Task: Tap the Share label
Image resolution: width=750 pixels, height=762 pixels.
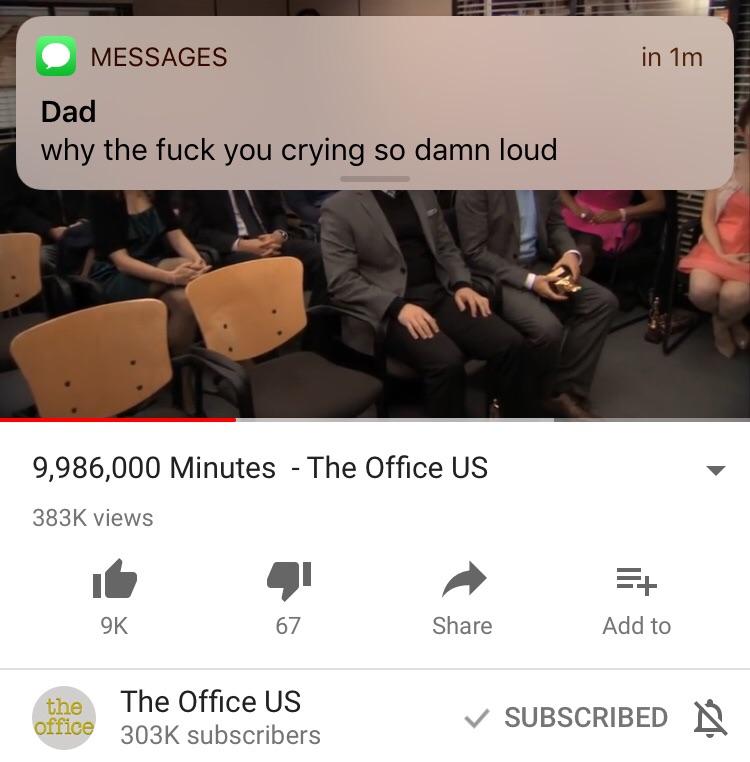Action: [462, 625]
